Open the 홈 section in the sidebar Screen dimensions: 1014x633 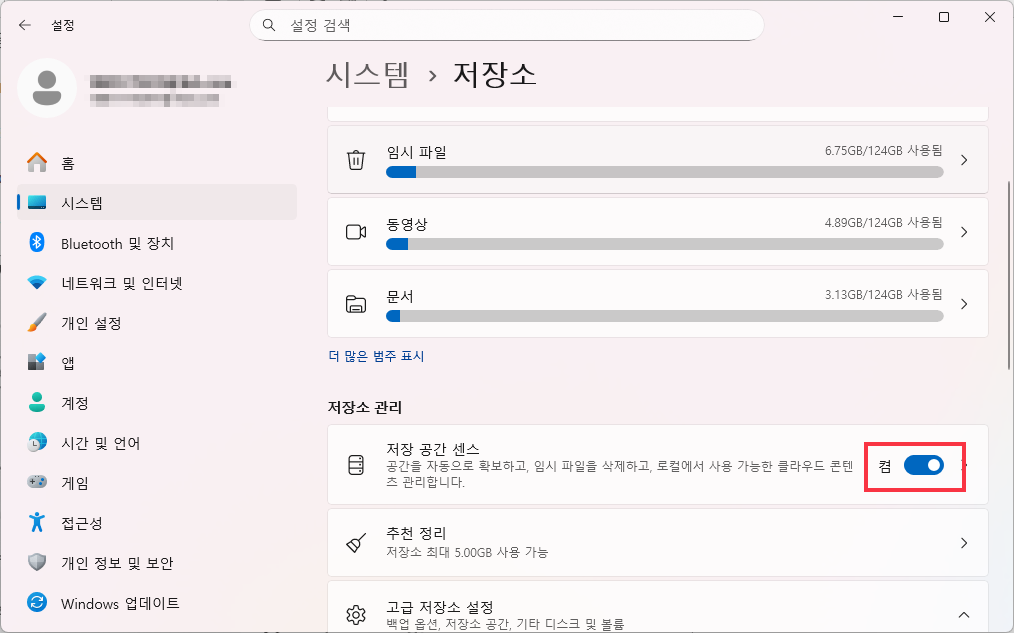[x=60, y=162]
